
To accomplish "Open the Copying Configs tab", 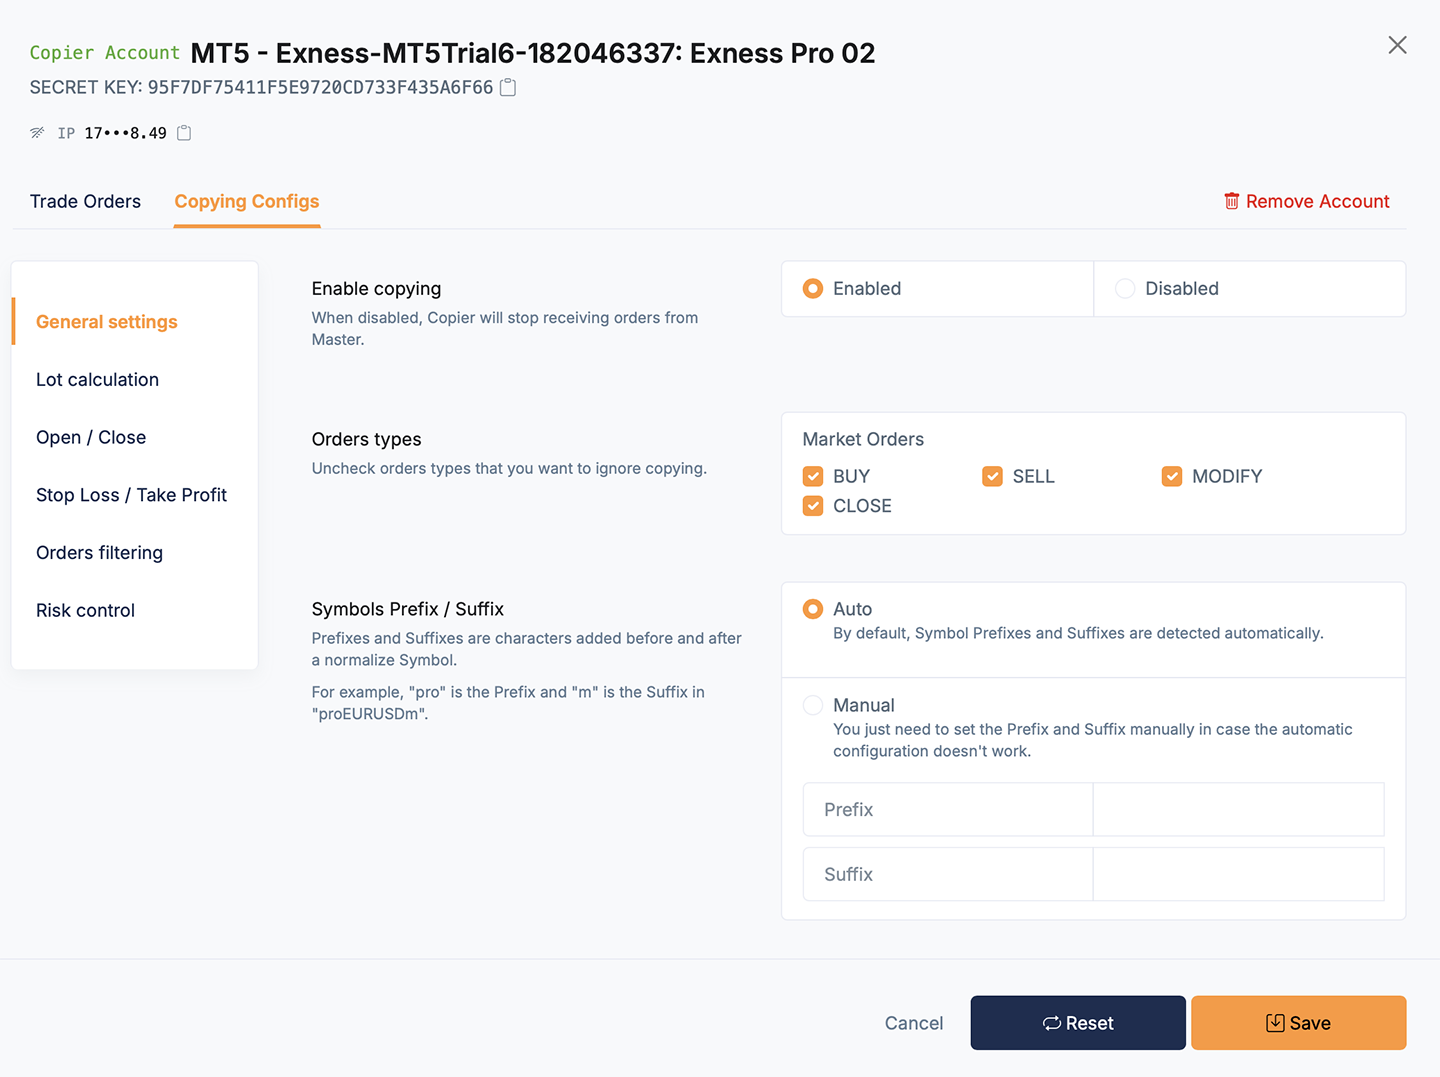I will point(247,201).
